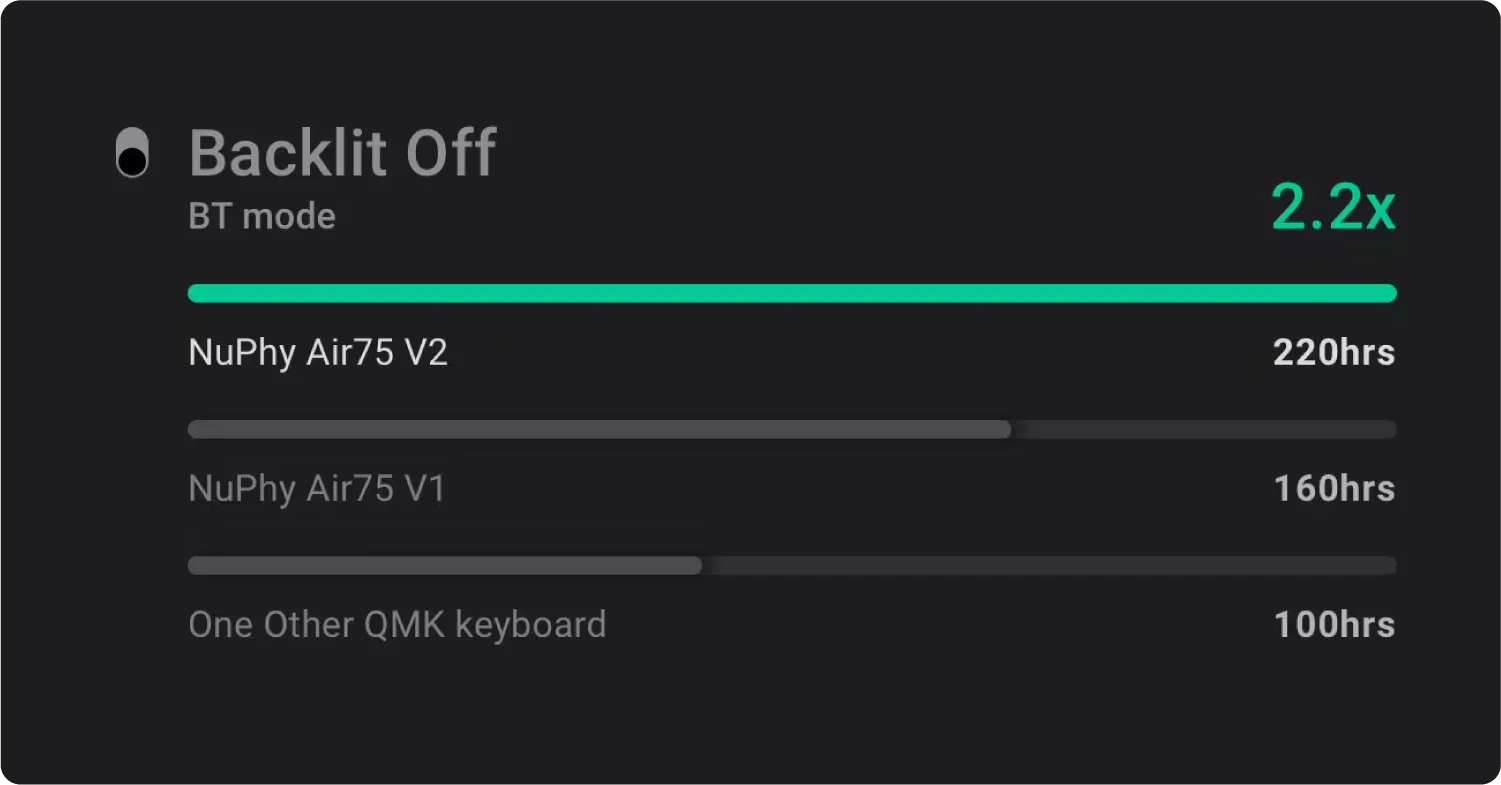The image size is (1501, 785).
Task: Click the filled part of QMK keyboard bar
Action: (x=445, y=565)
